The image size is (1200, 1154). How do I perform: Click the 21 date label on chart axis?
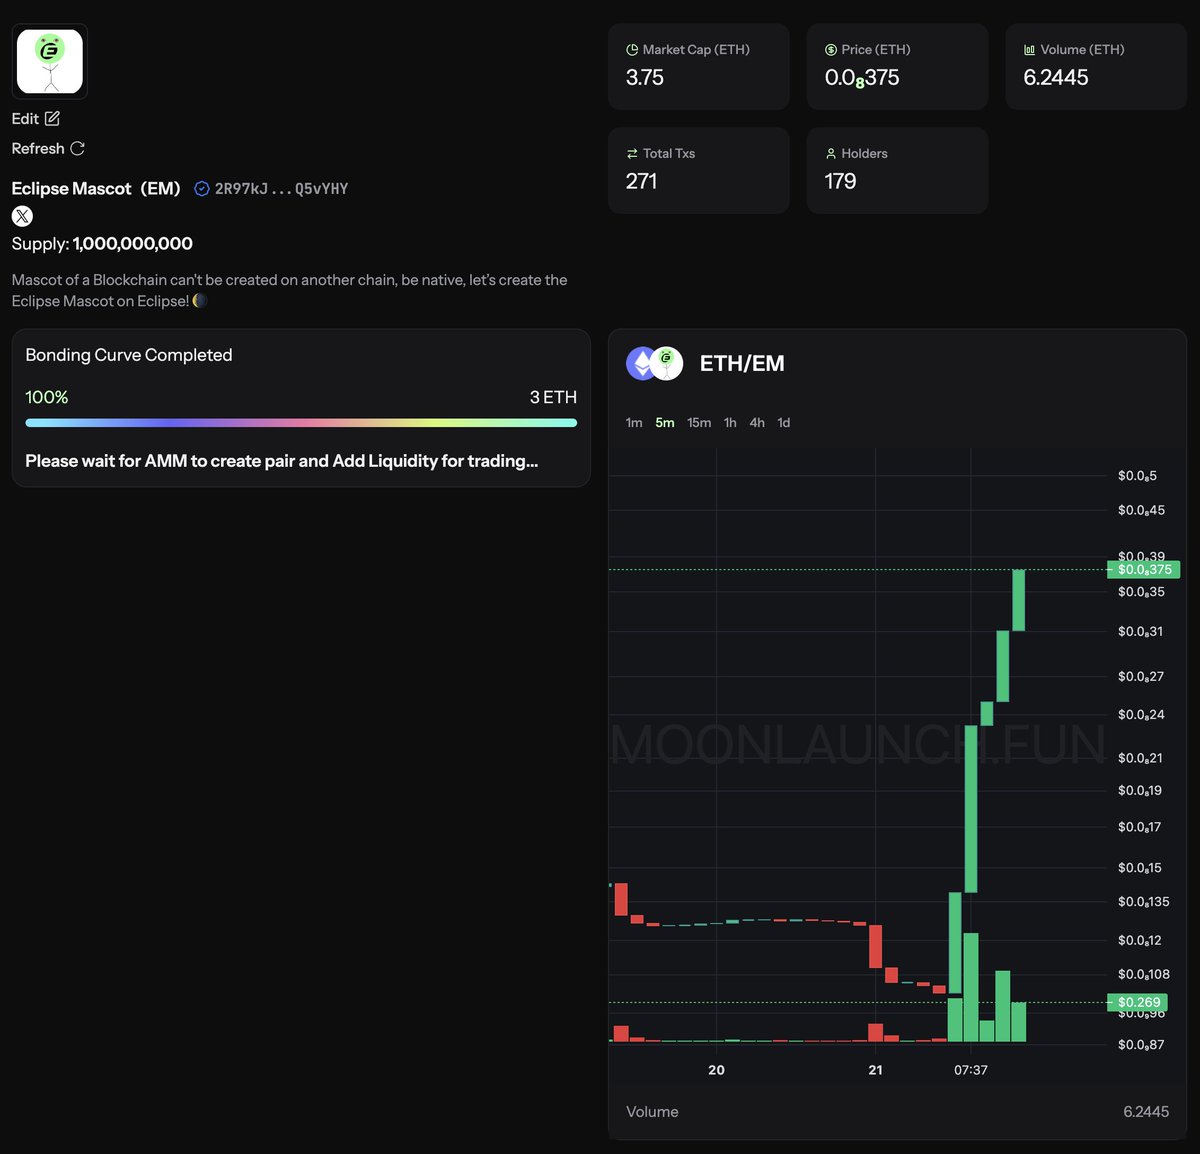tap(876, 1070)
